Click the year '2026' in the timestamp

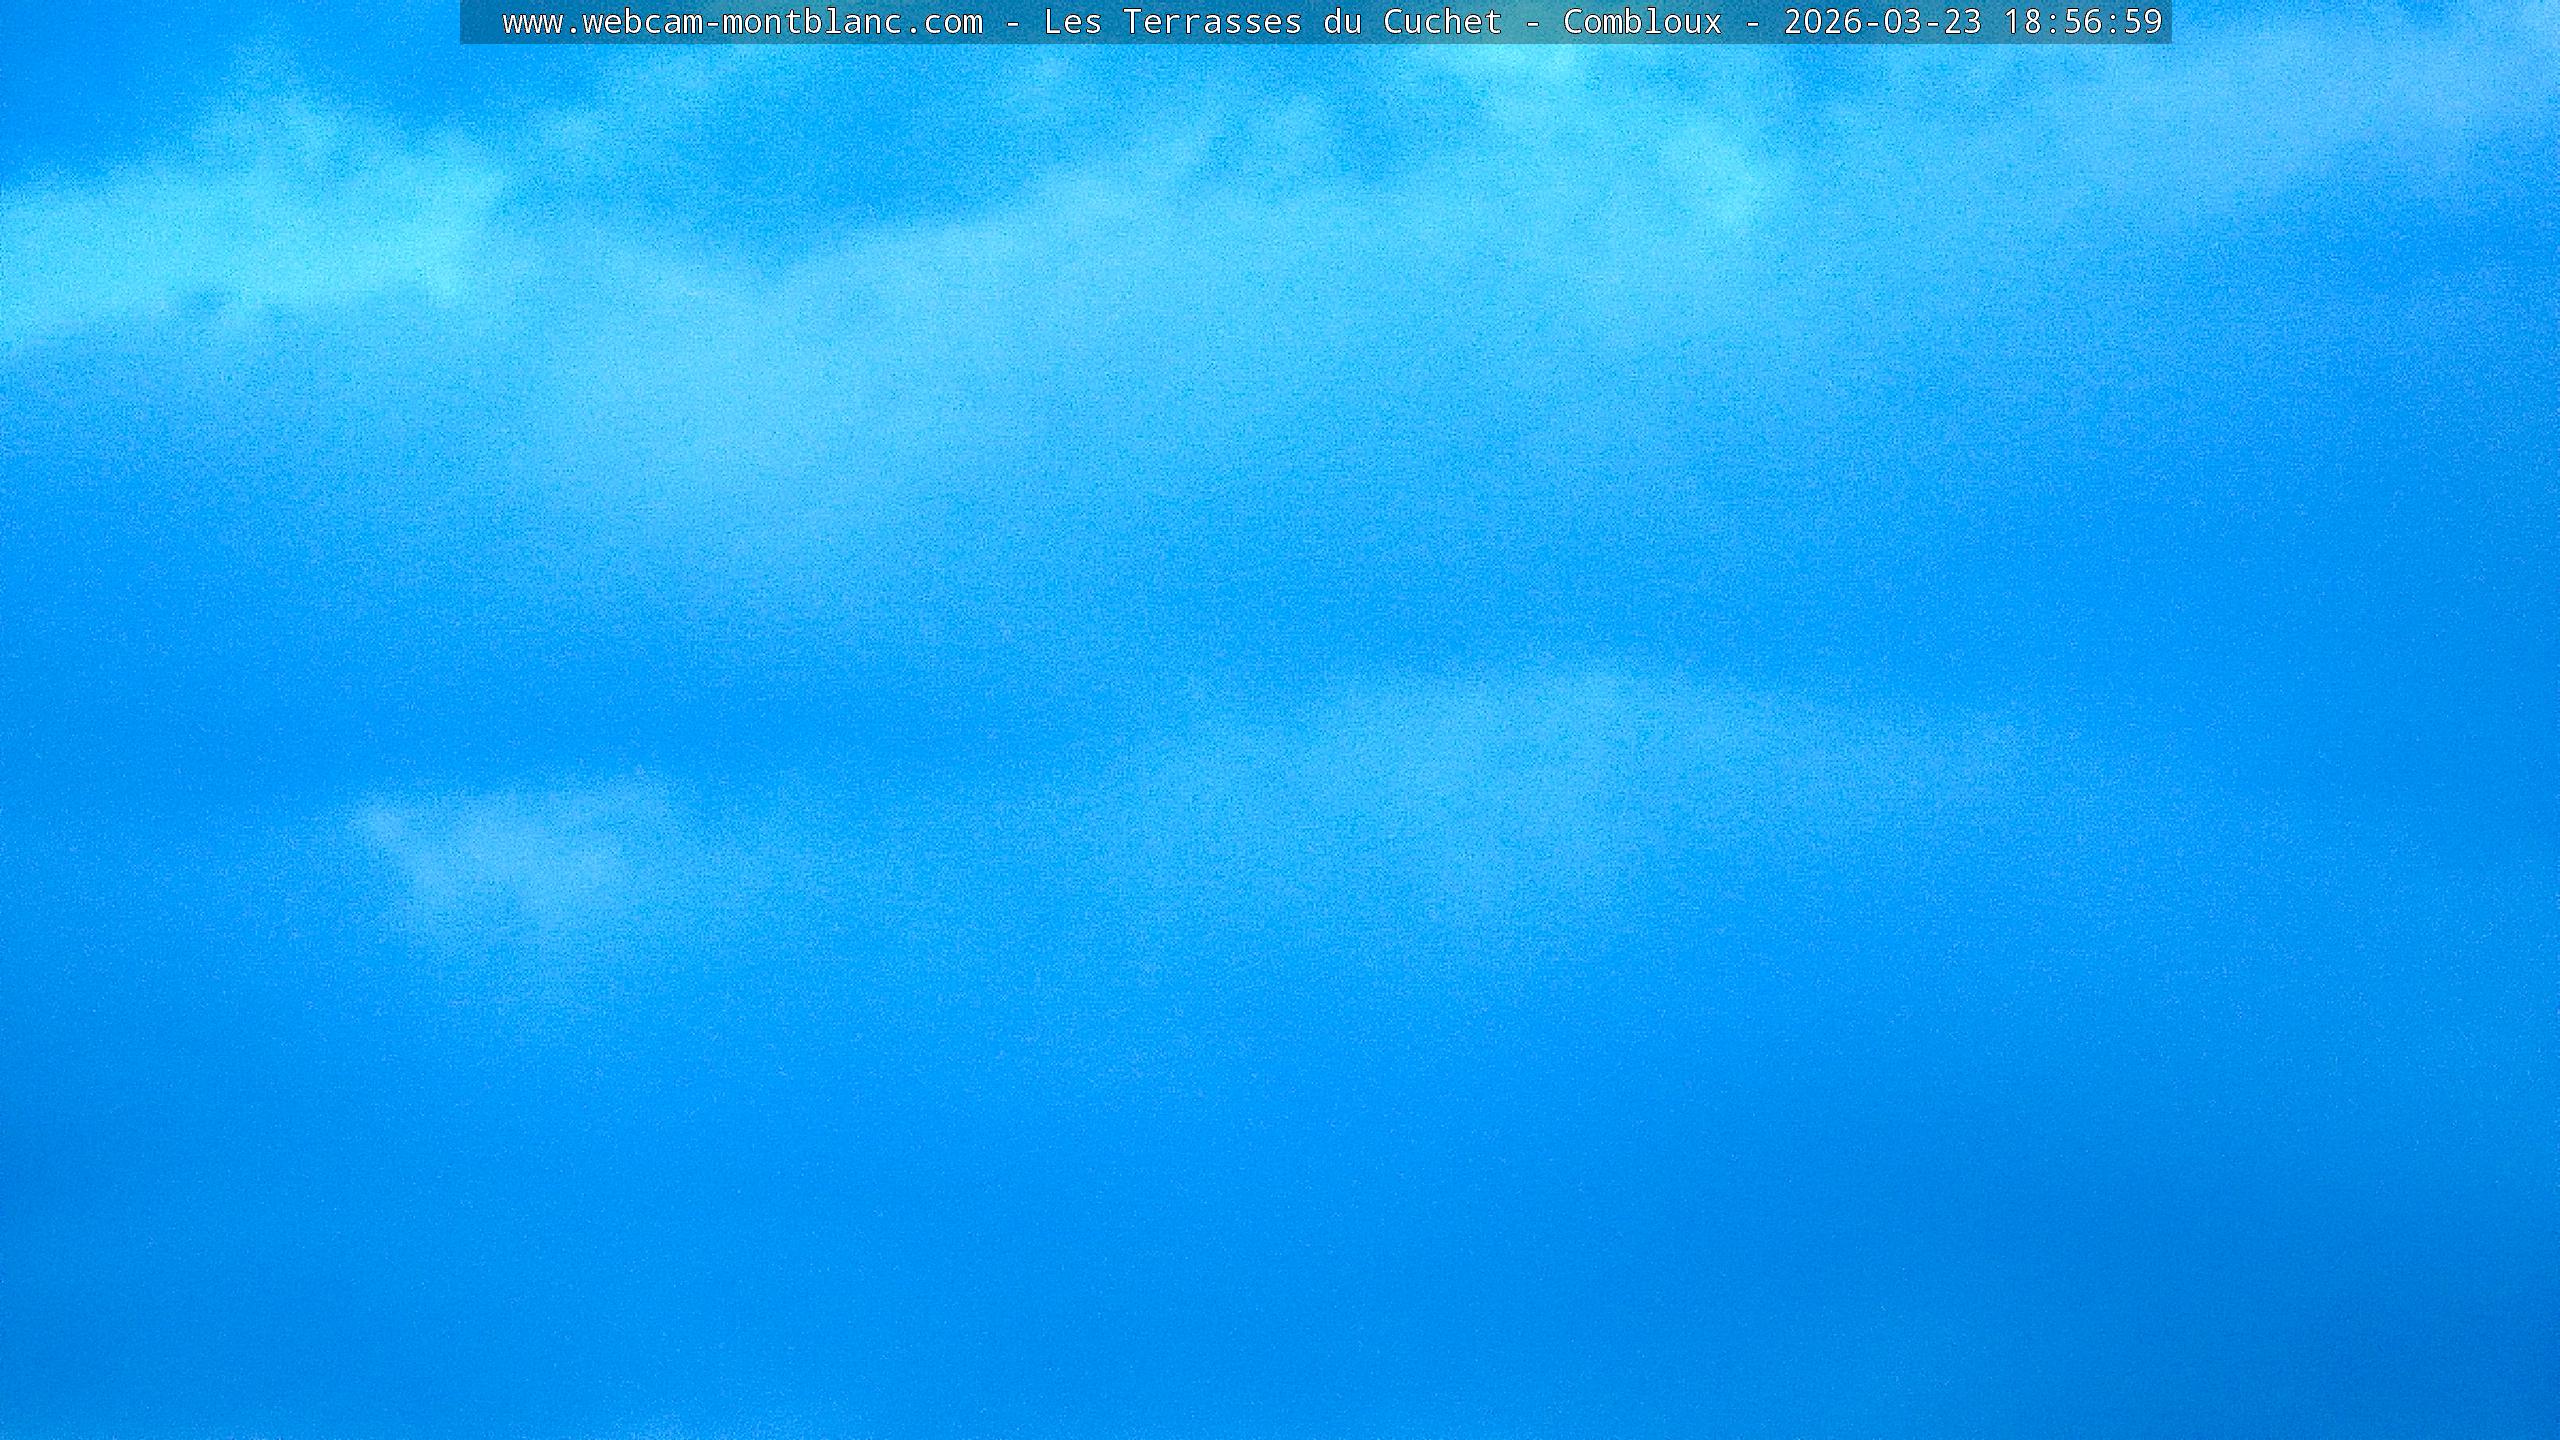coord(1823,22)
